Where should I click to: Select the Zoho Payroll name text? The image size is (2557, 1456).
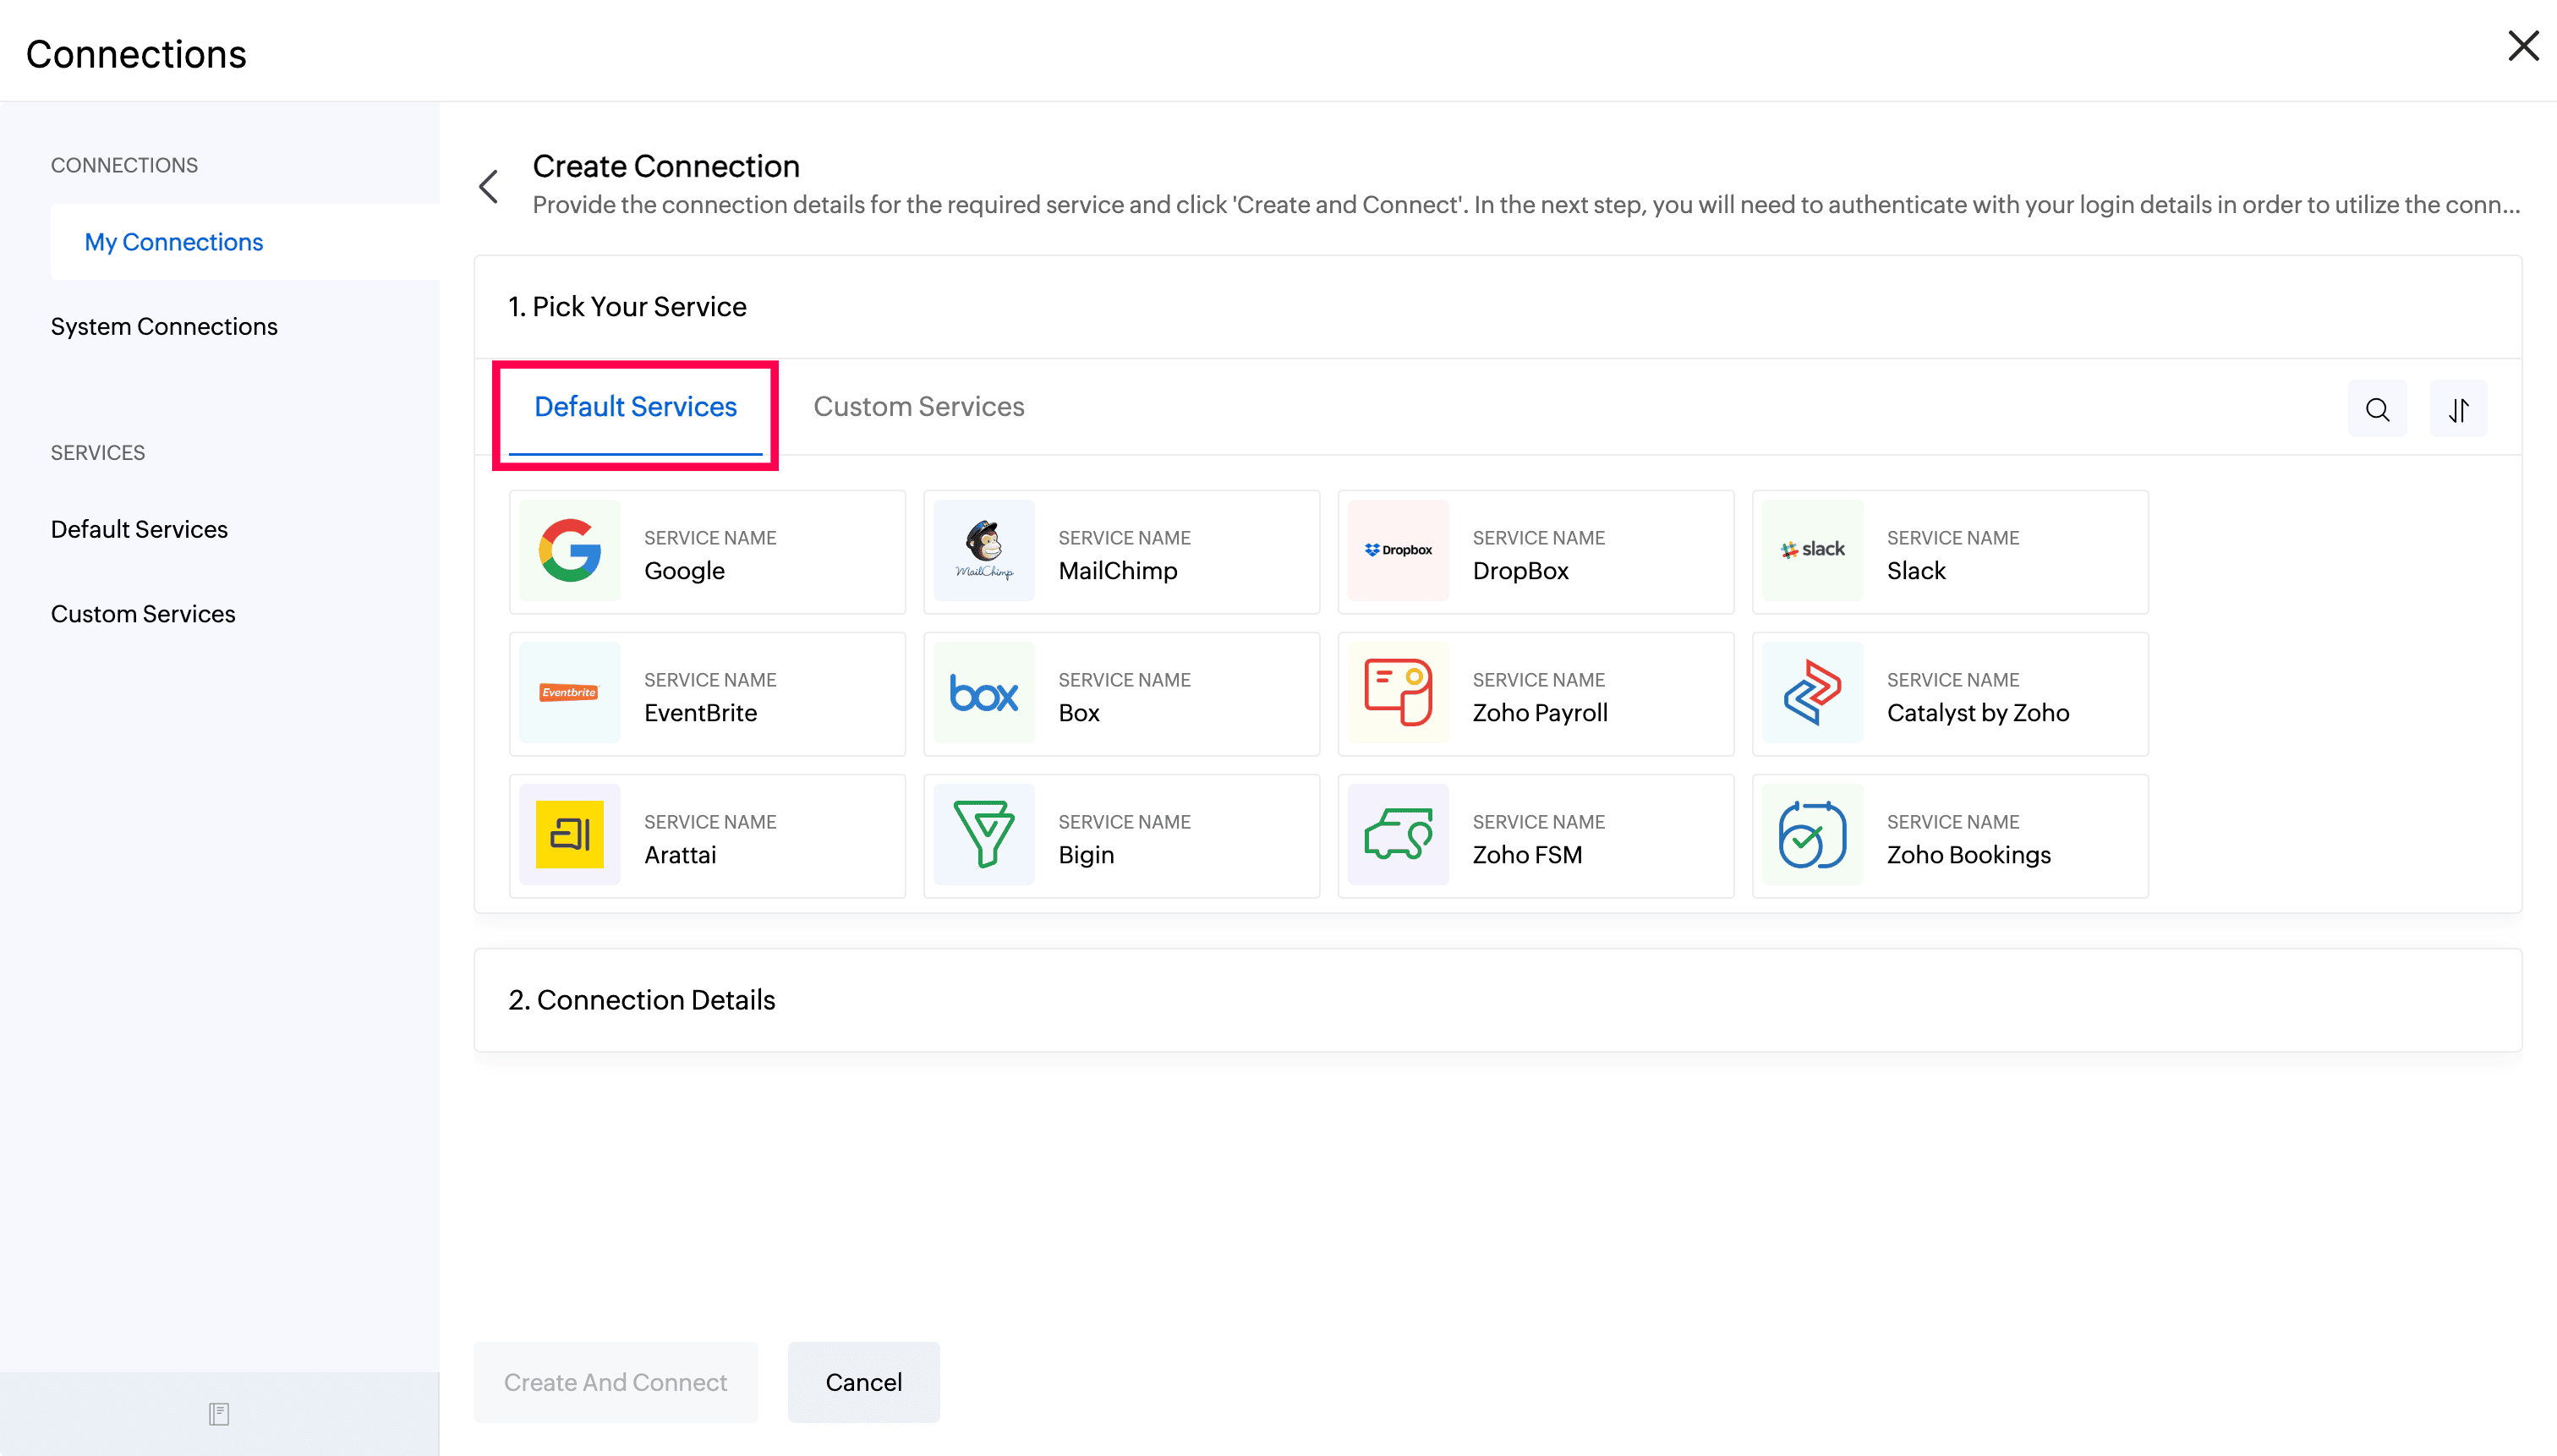click(1540, 713)
